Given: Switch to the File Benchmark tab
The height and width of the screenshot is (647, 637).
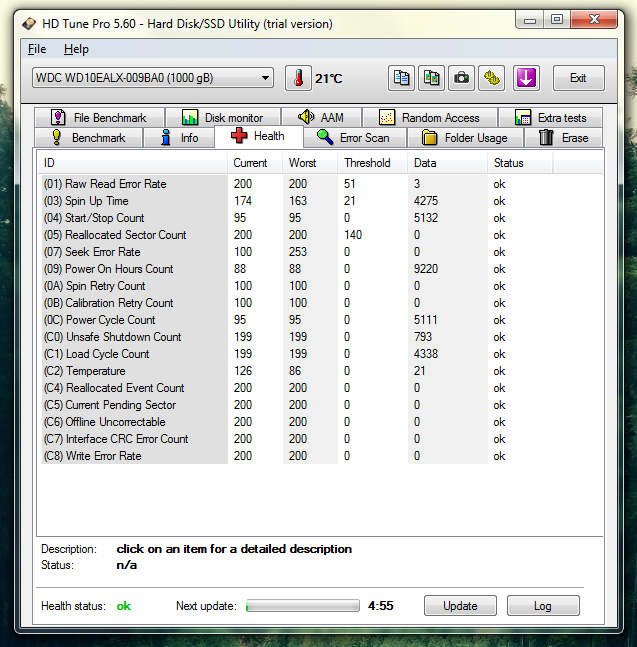Looking at the screenshot, I should [x=99, y=118].
